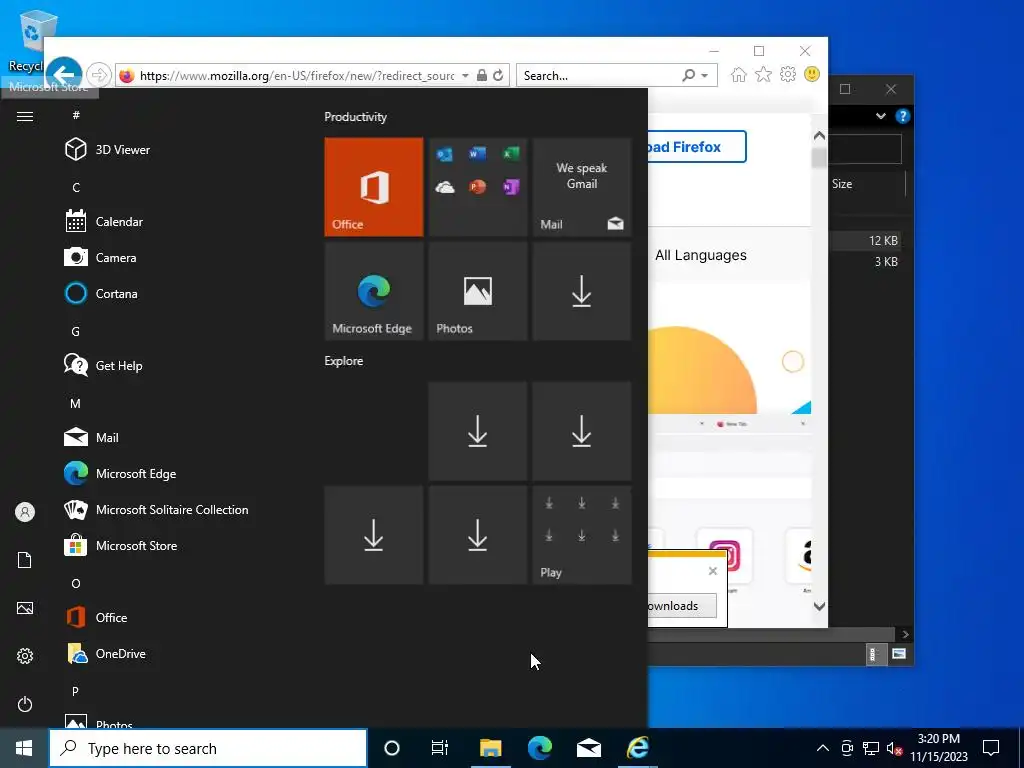Sort by Size column in File Explorer

pos(842,184)
